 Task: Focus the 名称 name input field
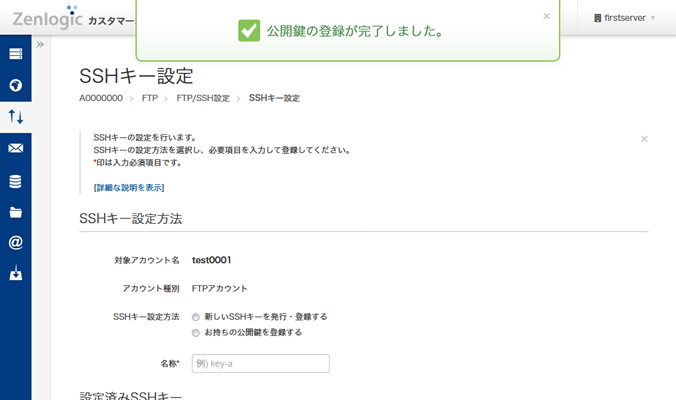(260, 363)
